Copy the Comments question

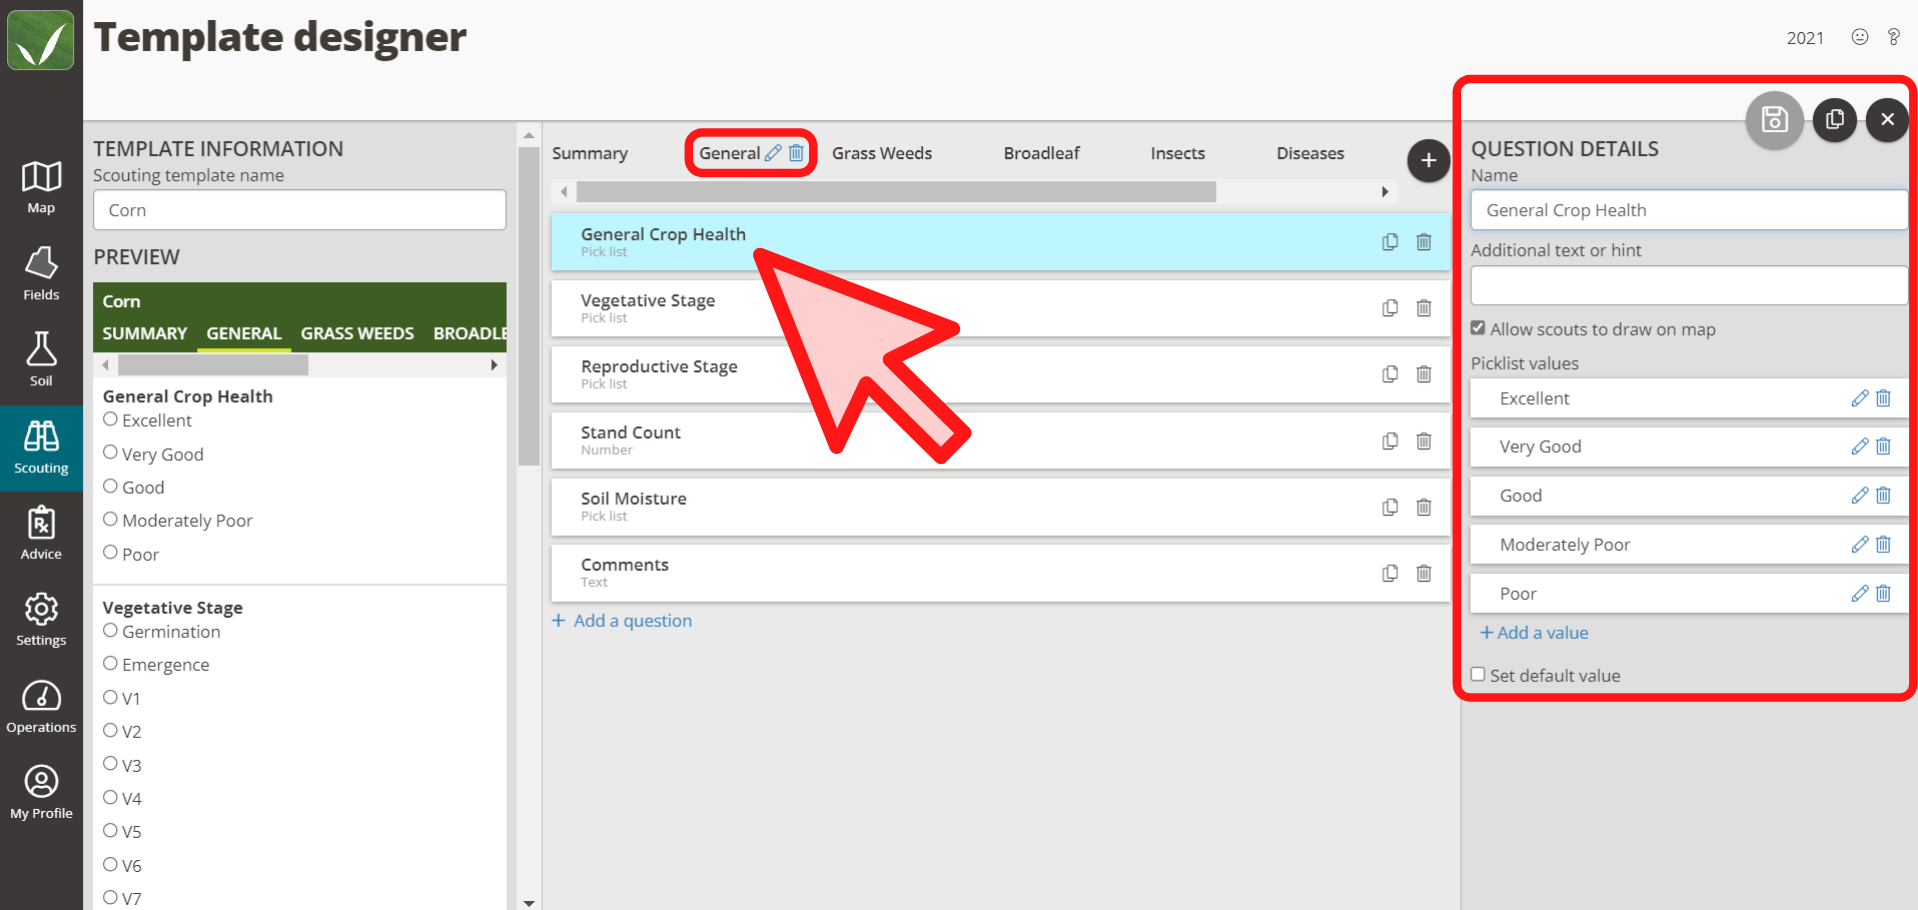(x=1390, y=573)
